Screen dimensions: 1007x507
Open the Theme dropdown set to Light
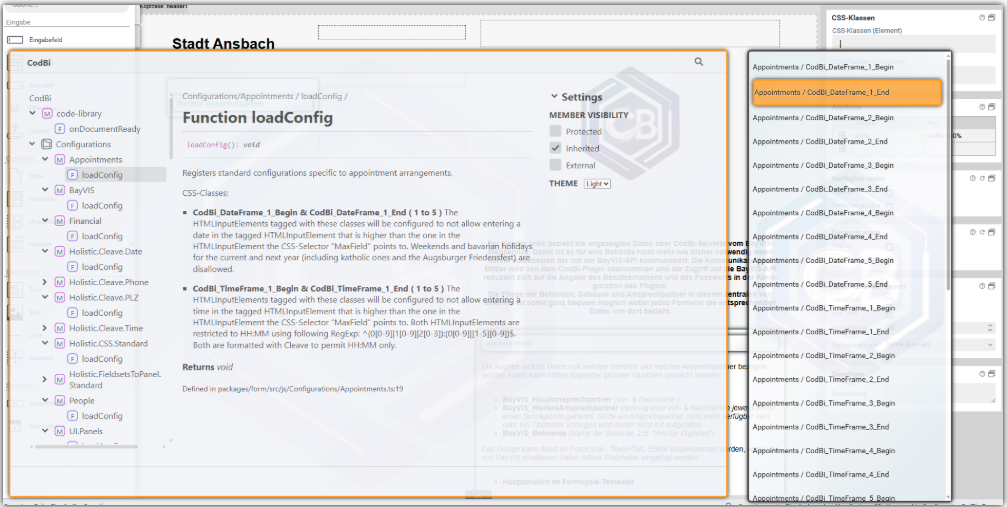(597, 184)
